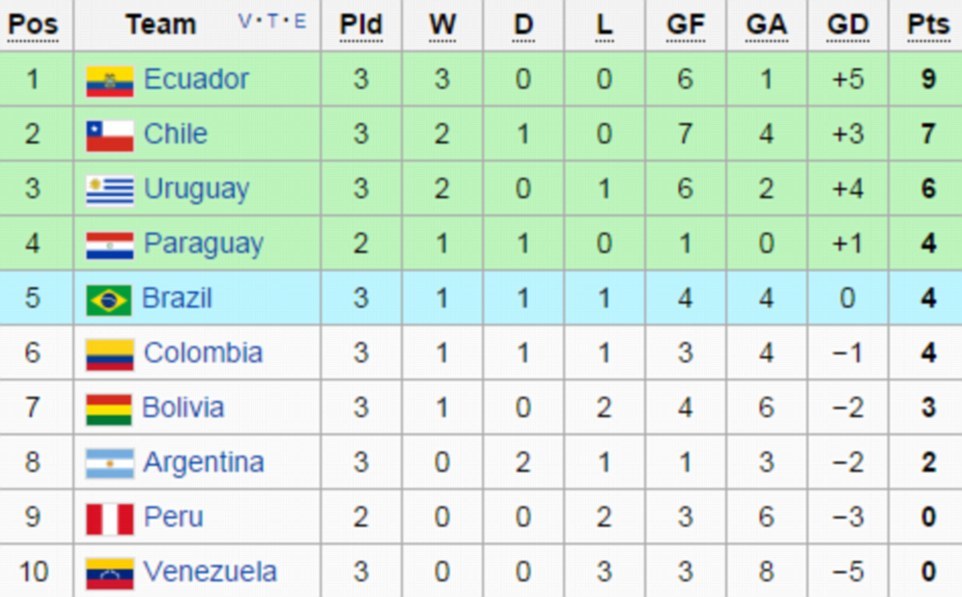The height and width of the screenshot is (597, 962).
Task: Click the Pts column header
Action: (x=928, y=24)
